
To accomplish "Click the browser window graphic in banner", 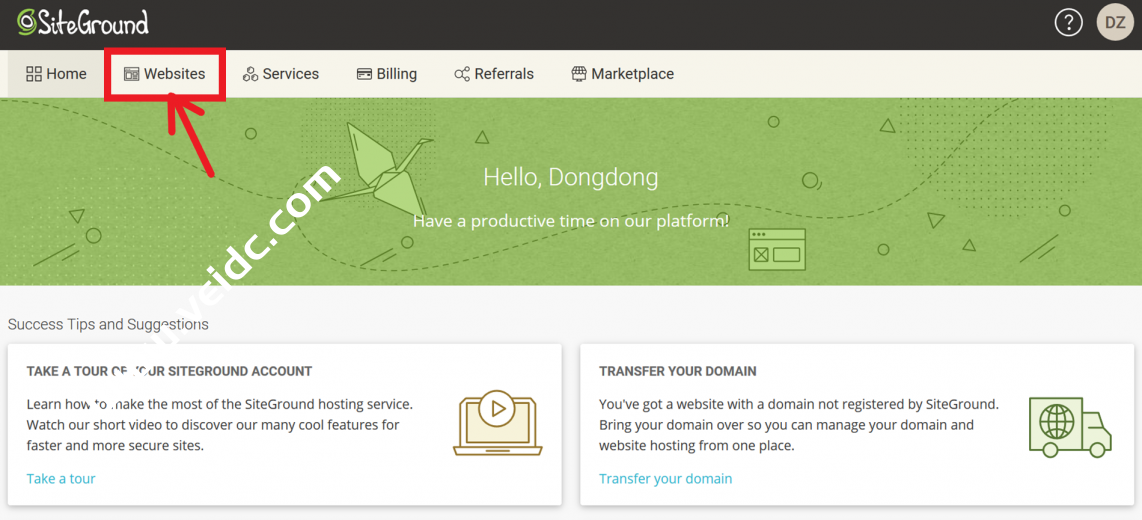I will click(x=777, y=250).
